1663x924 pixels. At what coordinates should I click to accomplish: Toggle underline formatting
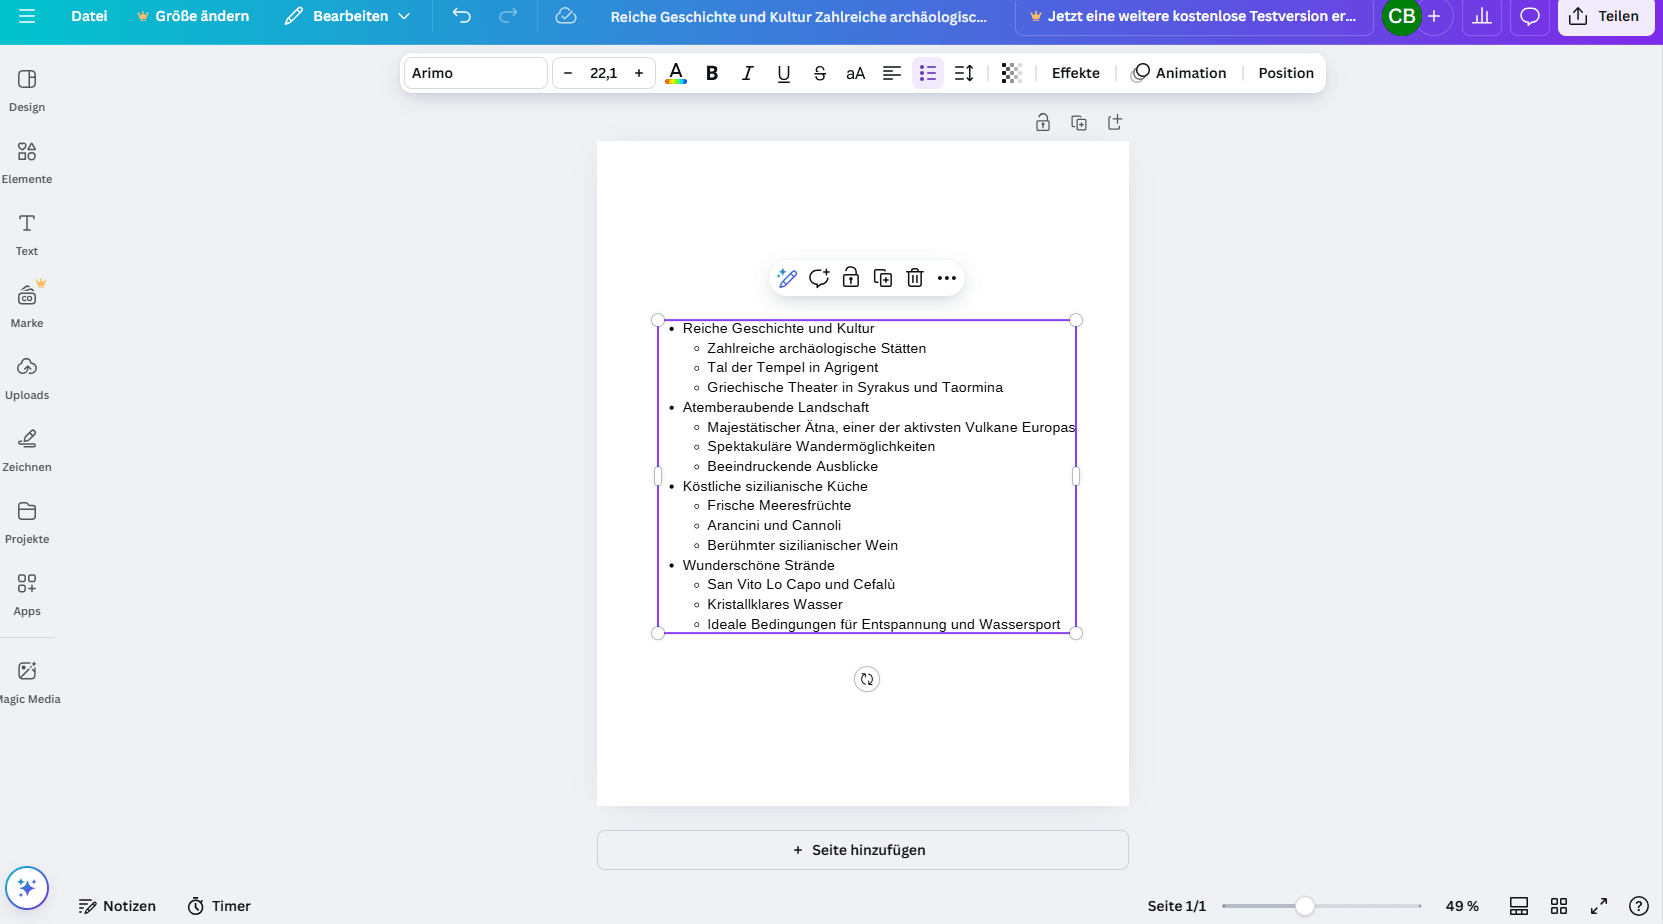coord(783,73)
